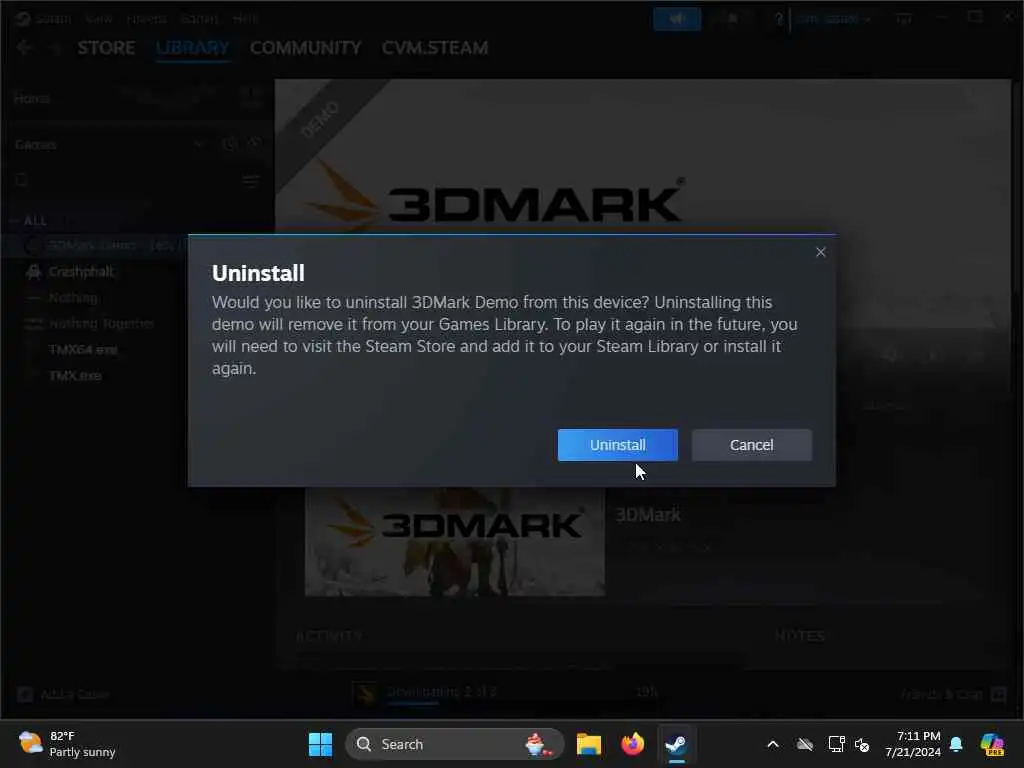Open the COMMUNITY tab

pos(305,48)
